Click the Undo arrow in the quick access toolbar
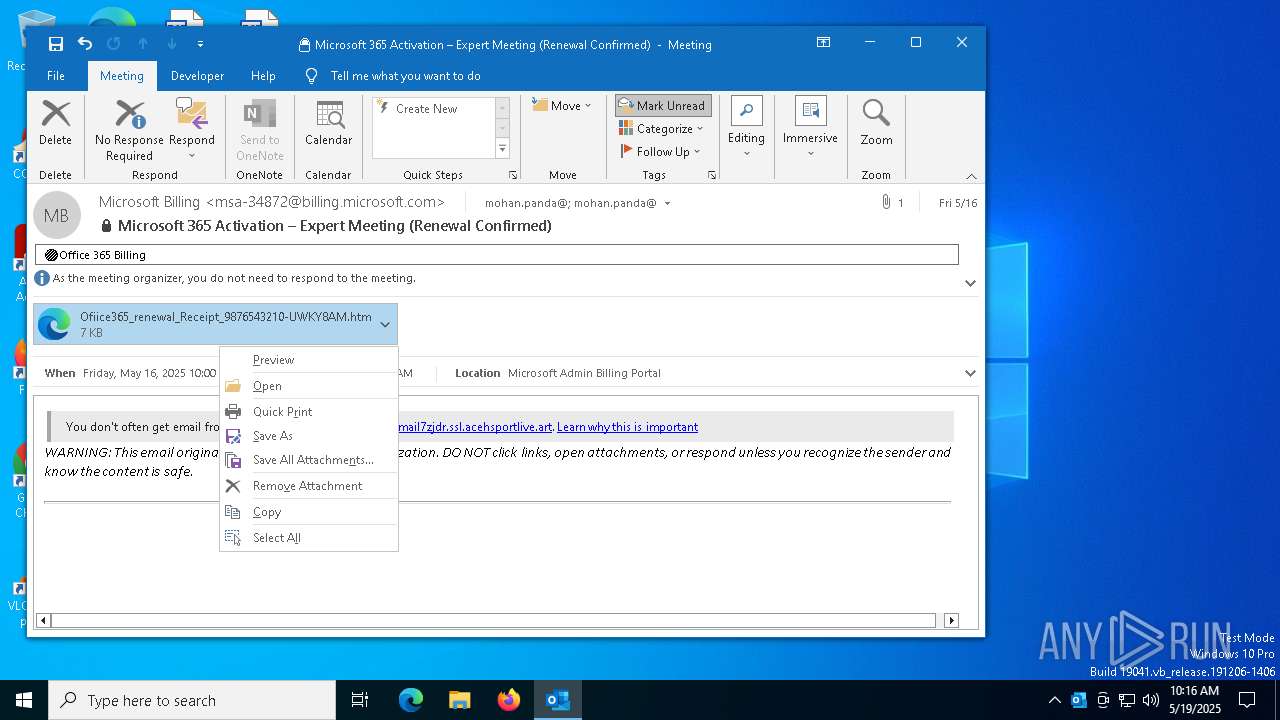 click(85, 44)
